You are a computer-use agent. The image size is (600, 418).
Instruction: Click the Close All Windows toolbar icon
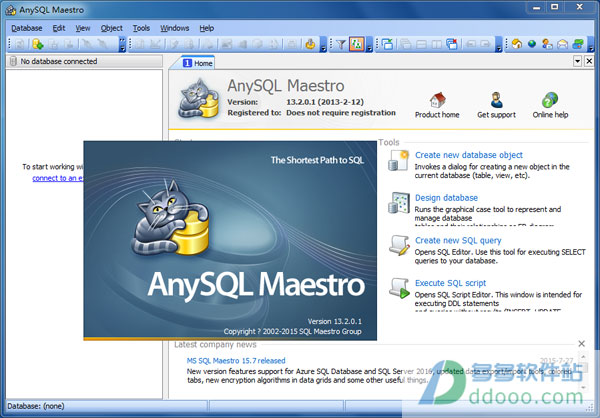point(452,44)
